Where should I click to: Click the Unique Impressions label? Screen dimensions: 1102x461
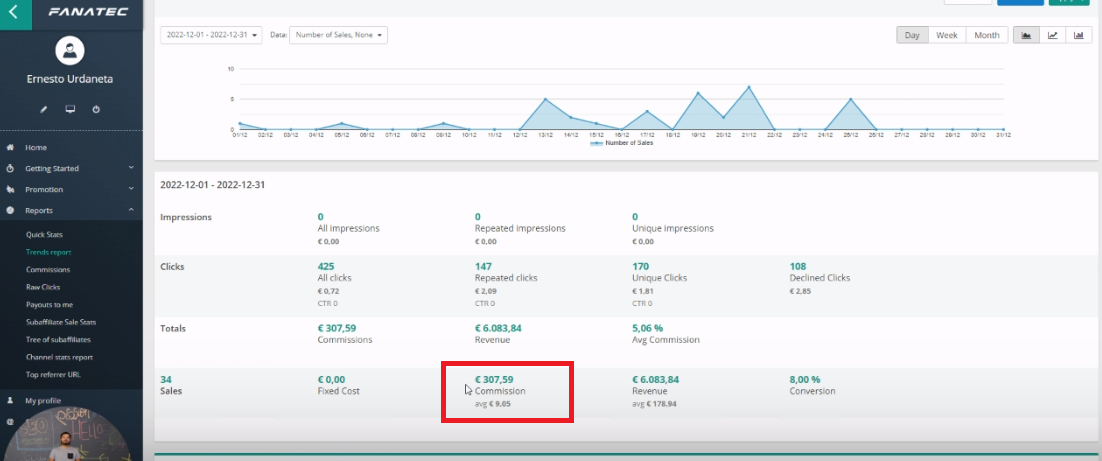pyautogui.click(x=673, y=228)
